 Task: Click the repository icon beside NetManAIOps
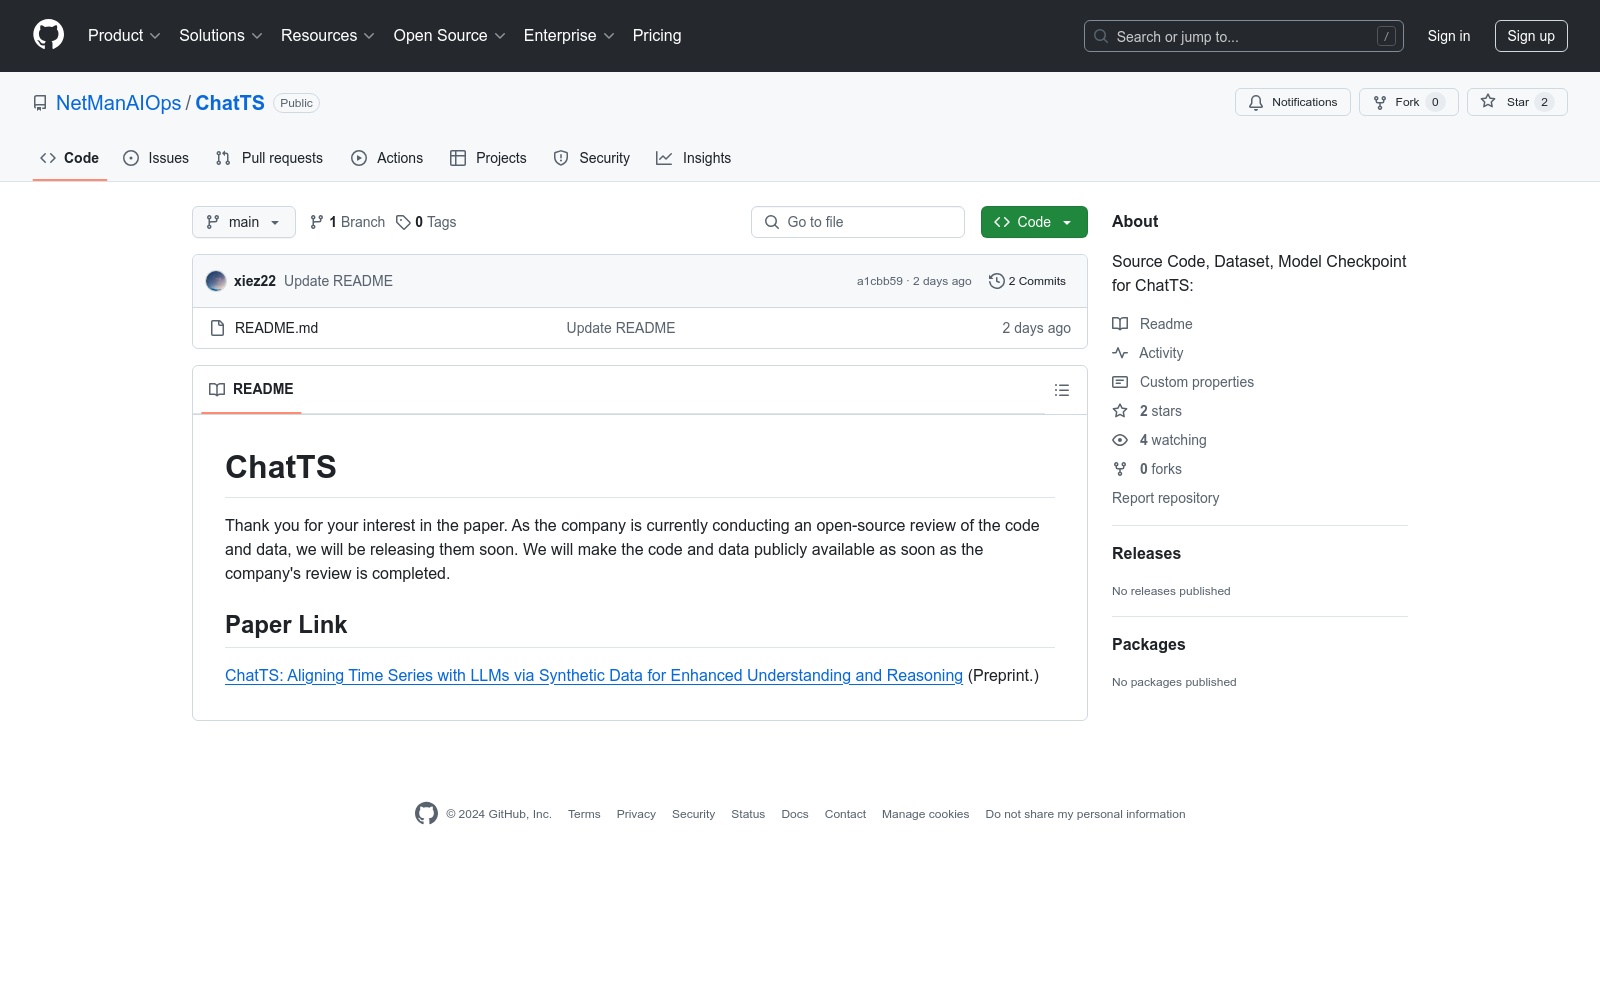(x=40, y=103)
